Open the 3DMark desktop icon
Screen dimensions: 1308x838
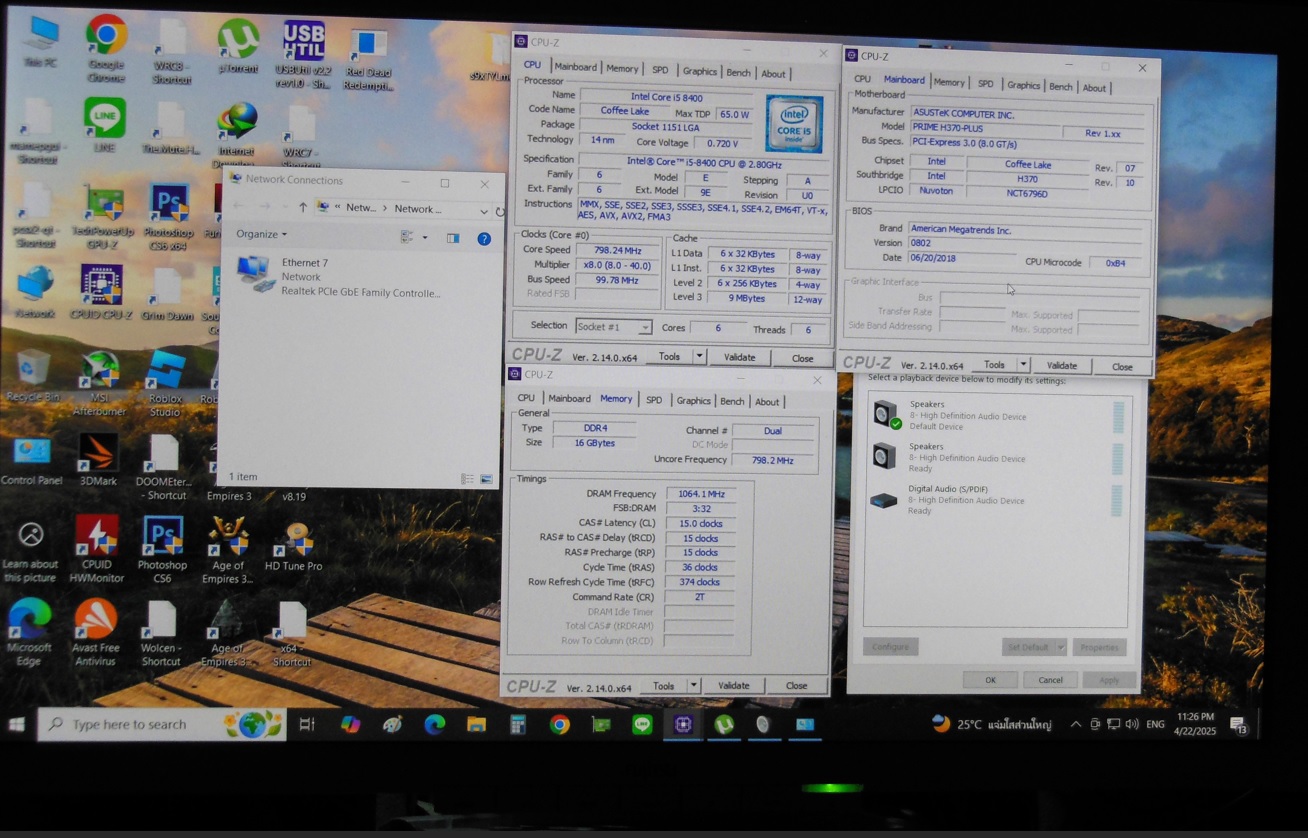98,454
